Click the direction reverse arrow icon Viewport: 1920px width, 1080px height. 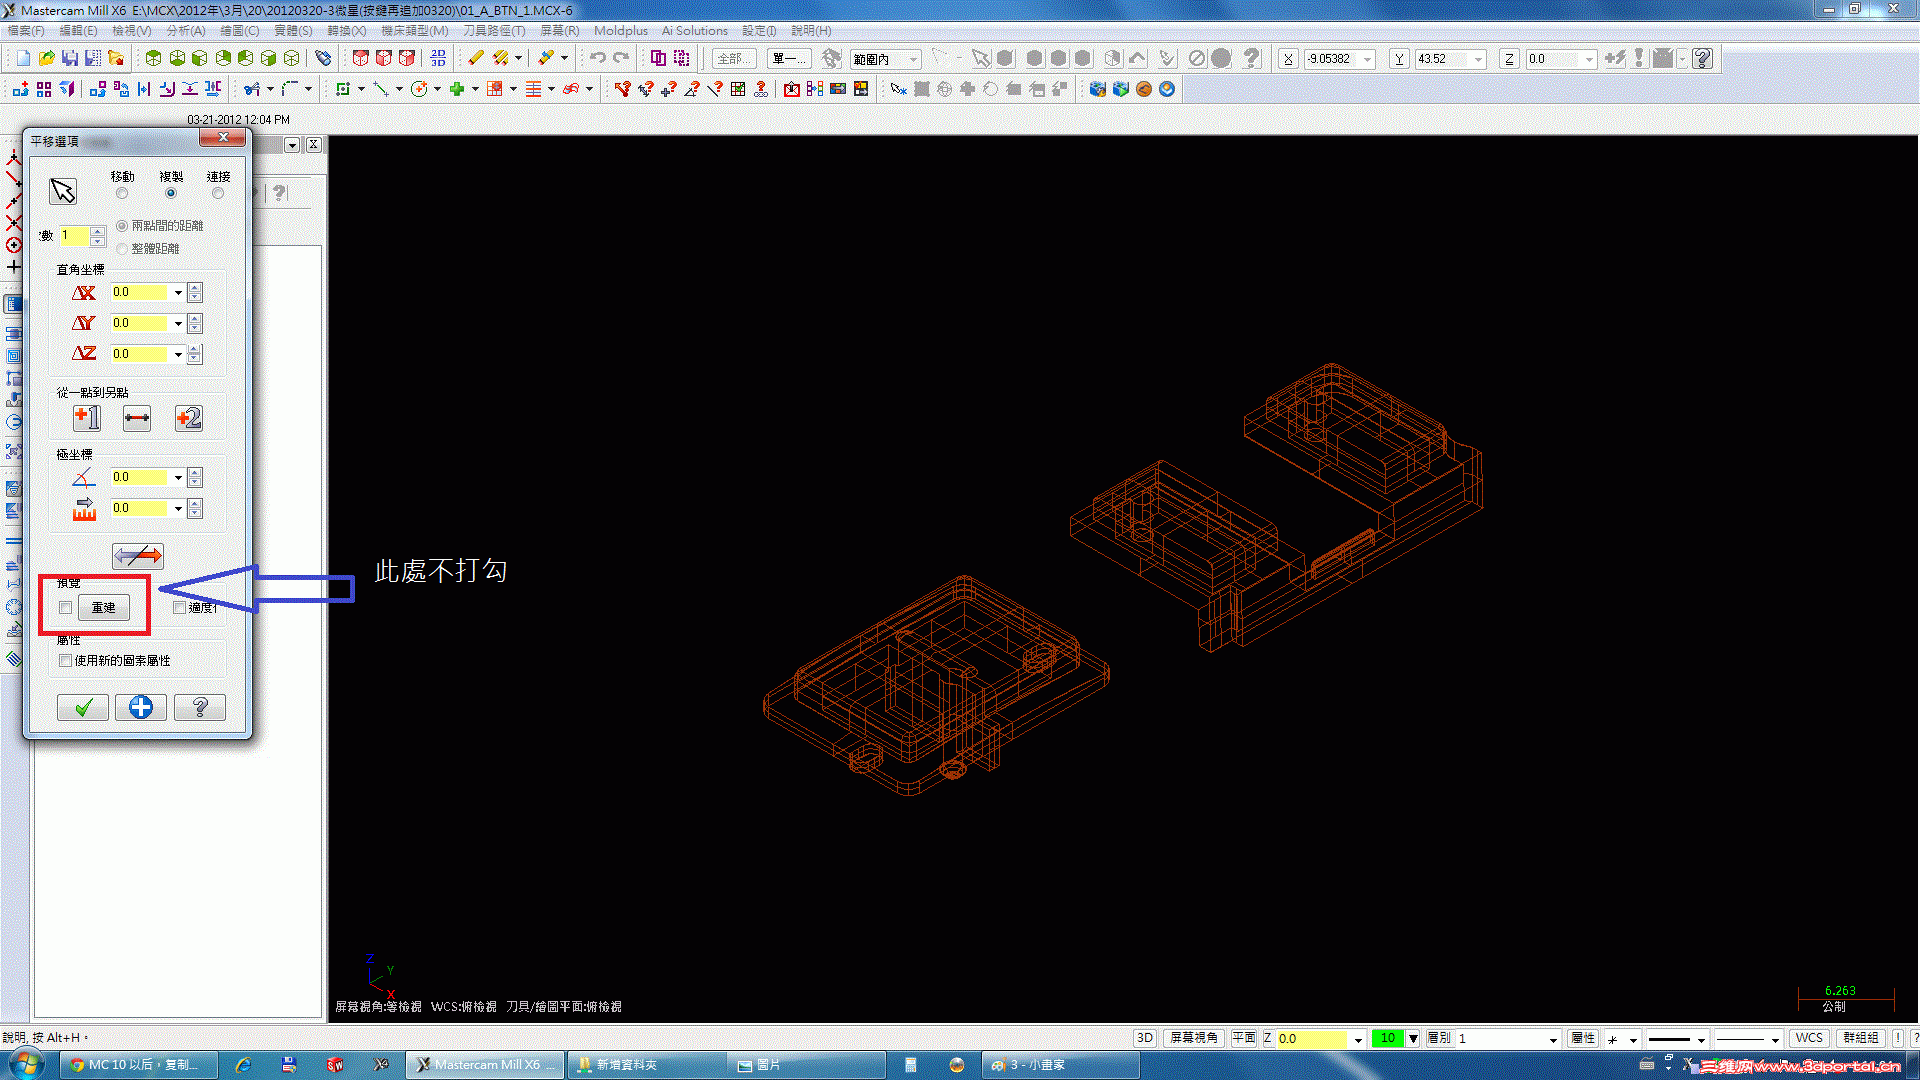coord(138,555)
